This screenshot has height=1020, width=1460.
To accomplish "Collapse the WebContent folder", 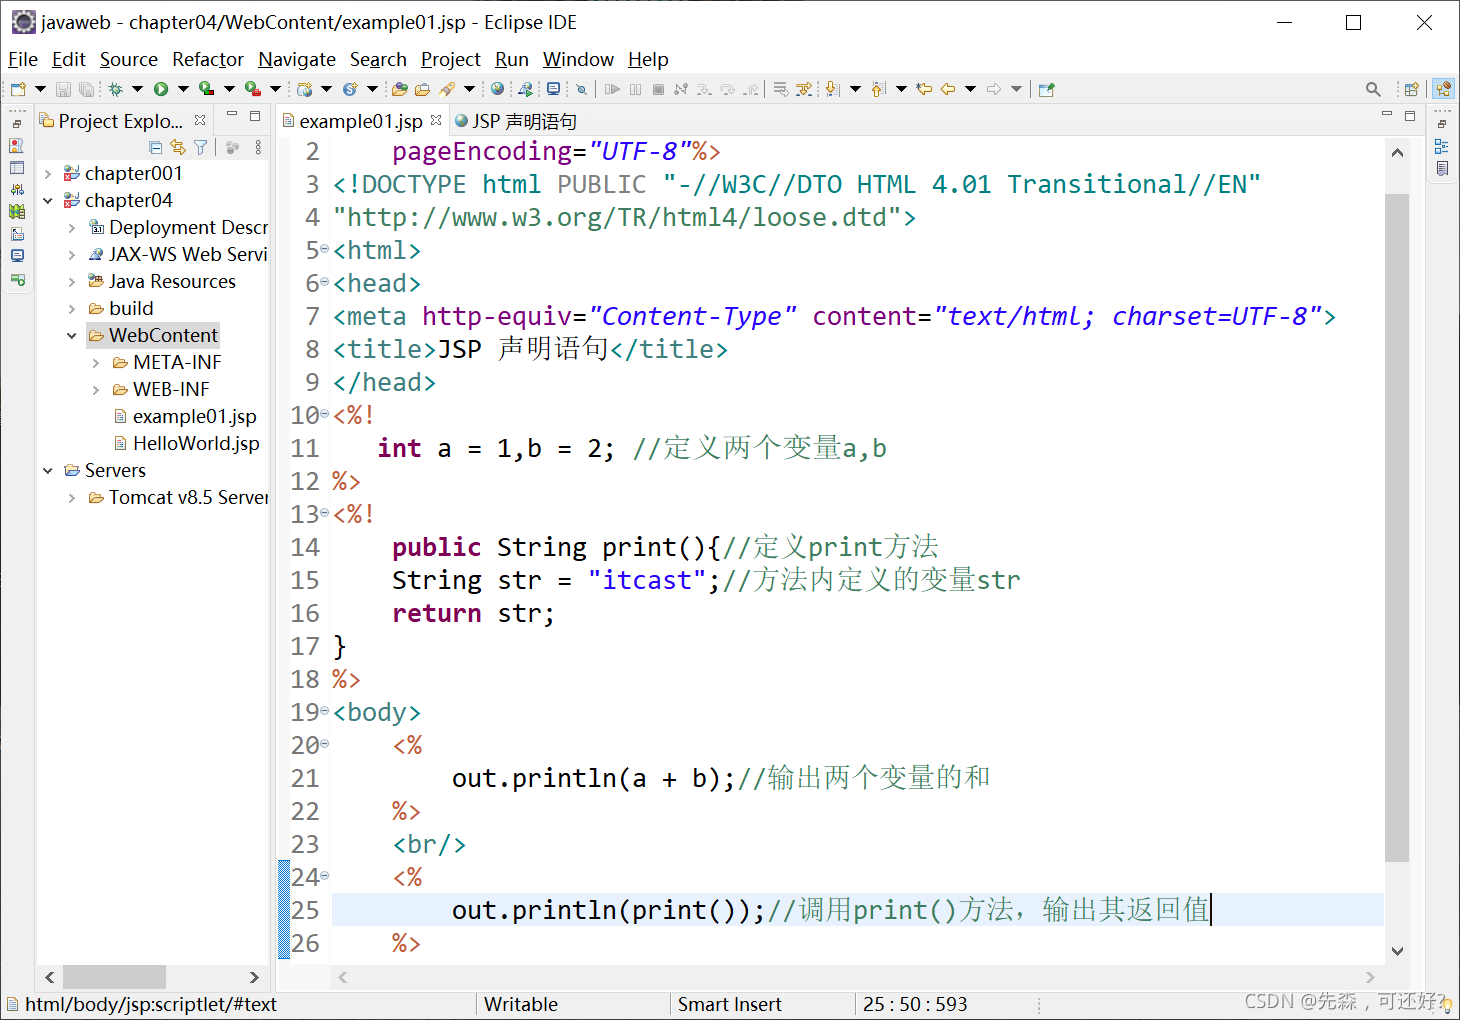I will (70, 335).
